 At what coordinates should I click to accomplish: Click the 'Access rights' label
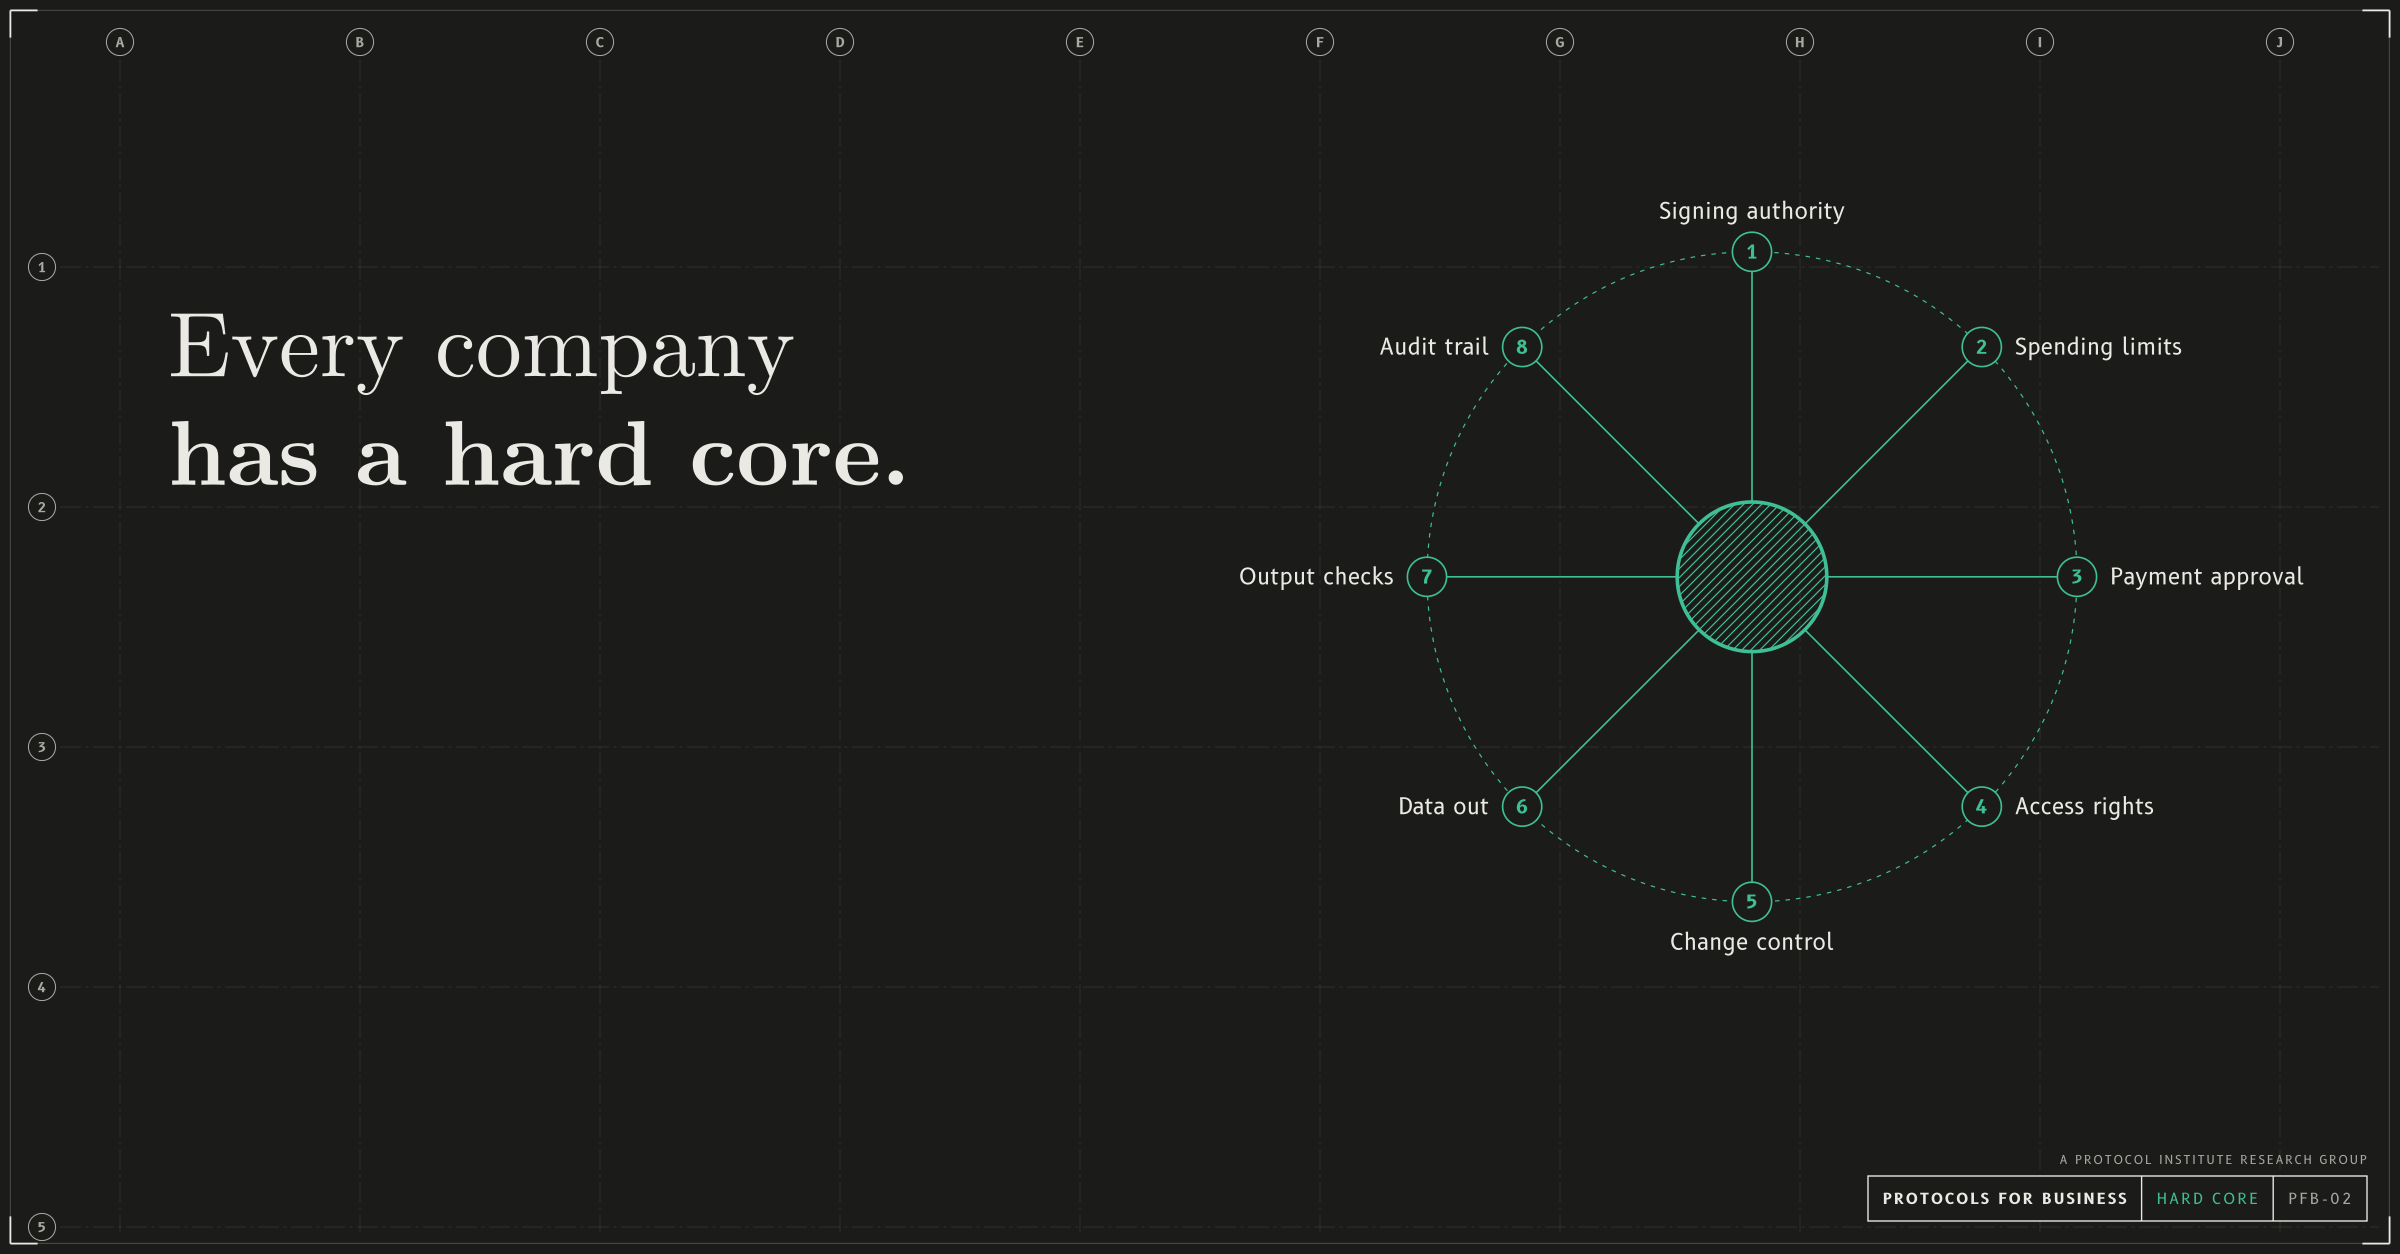click(x=2084, y=806)
